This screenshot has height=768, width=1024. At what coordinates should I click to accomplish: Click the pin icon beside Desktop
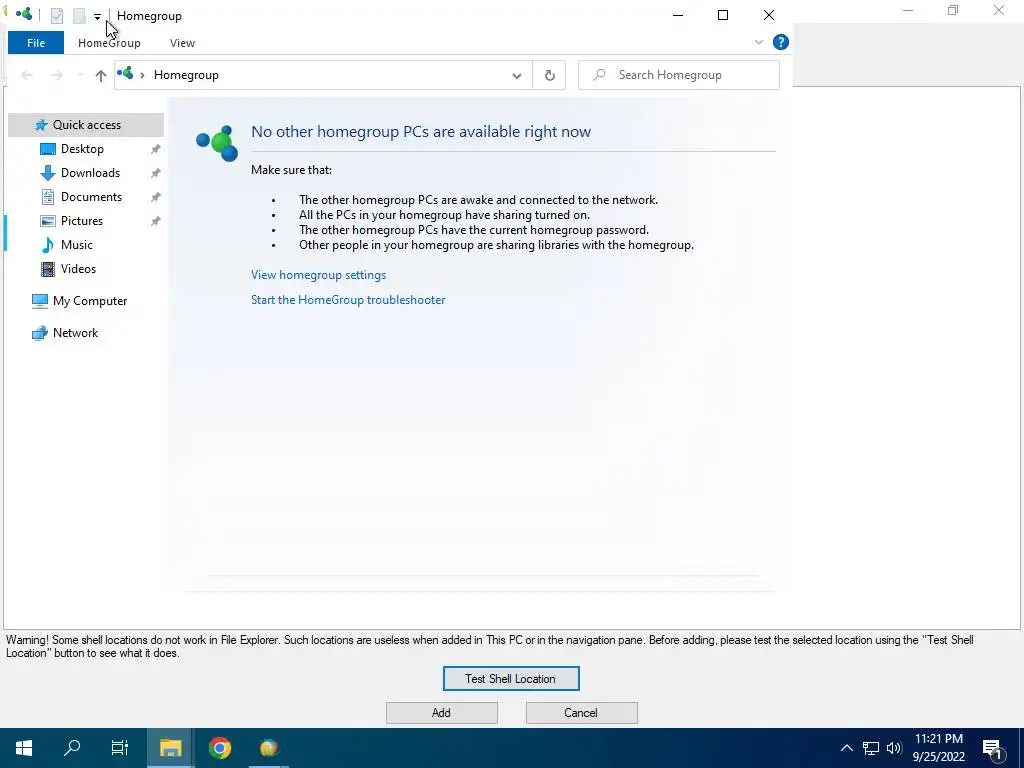[x=155, y=150]
